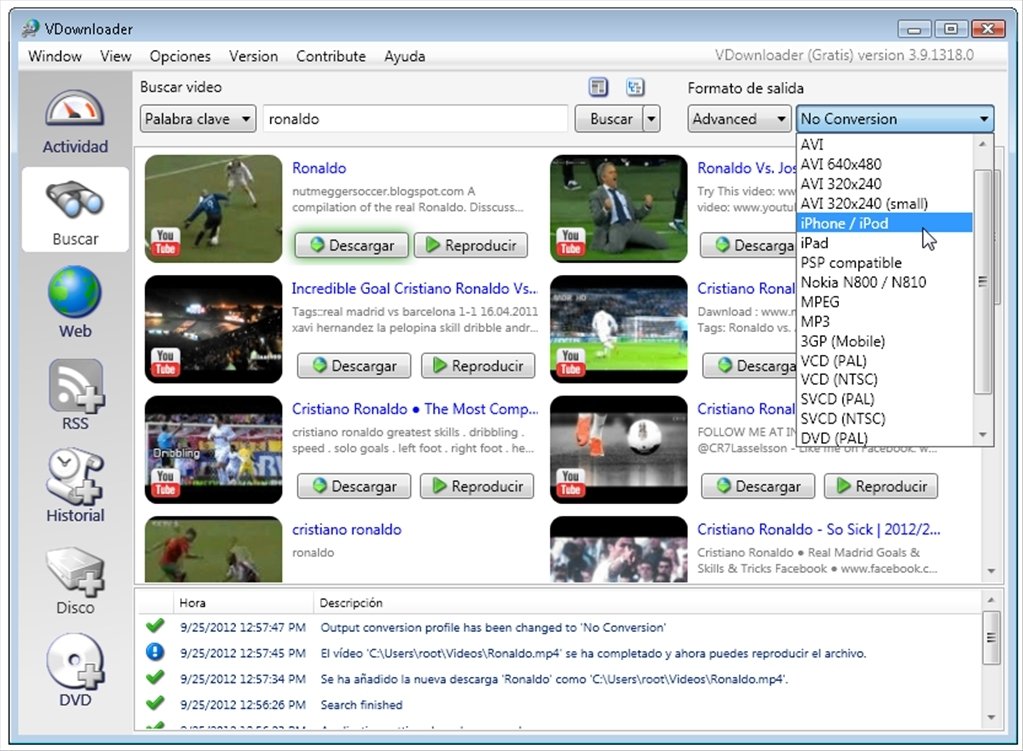1023x751 pixels.
Task: Choose SVCD (NTSC) format option
Action: coord(885,418)
